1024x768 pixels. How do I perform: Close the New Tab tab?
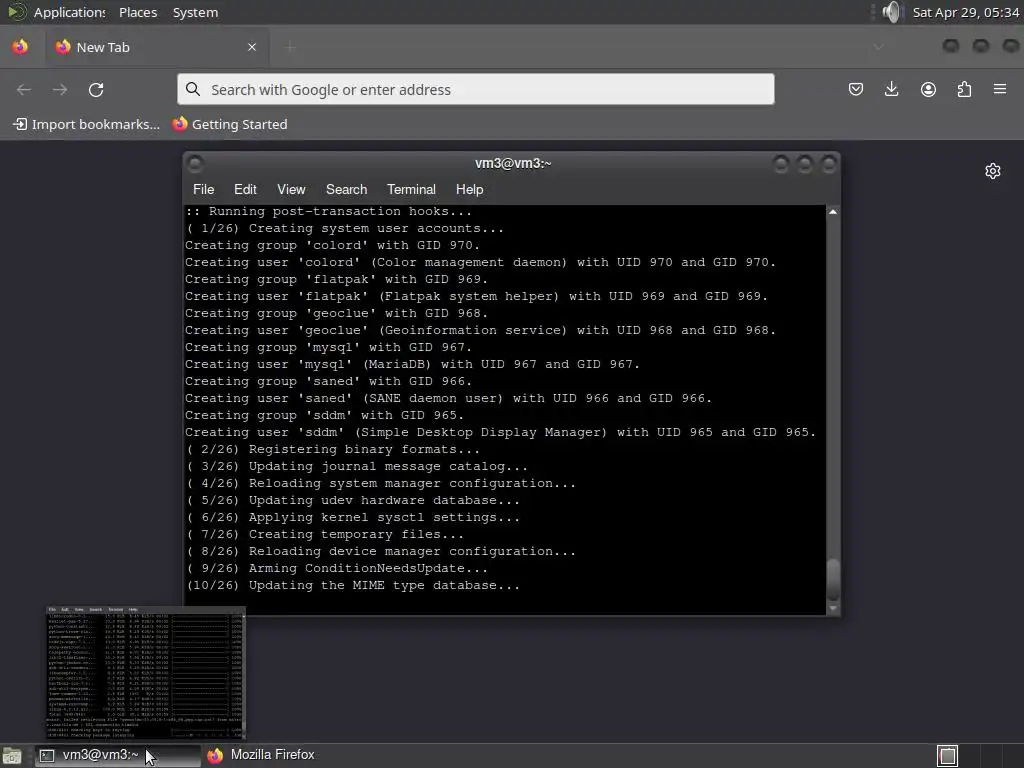(252, 47)
